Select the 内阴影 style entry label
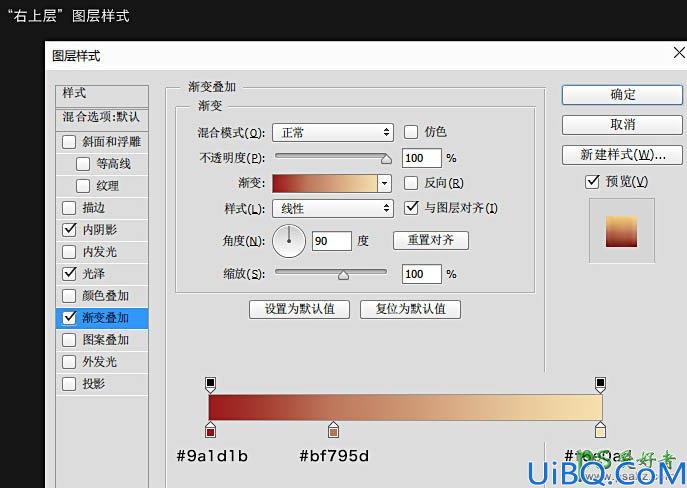Viewport: 687px width, 488px height. pos(99,230)
